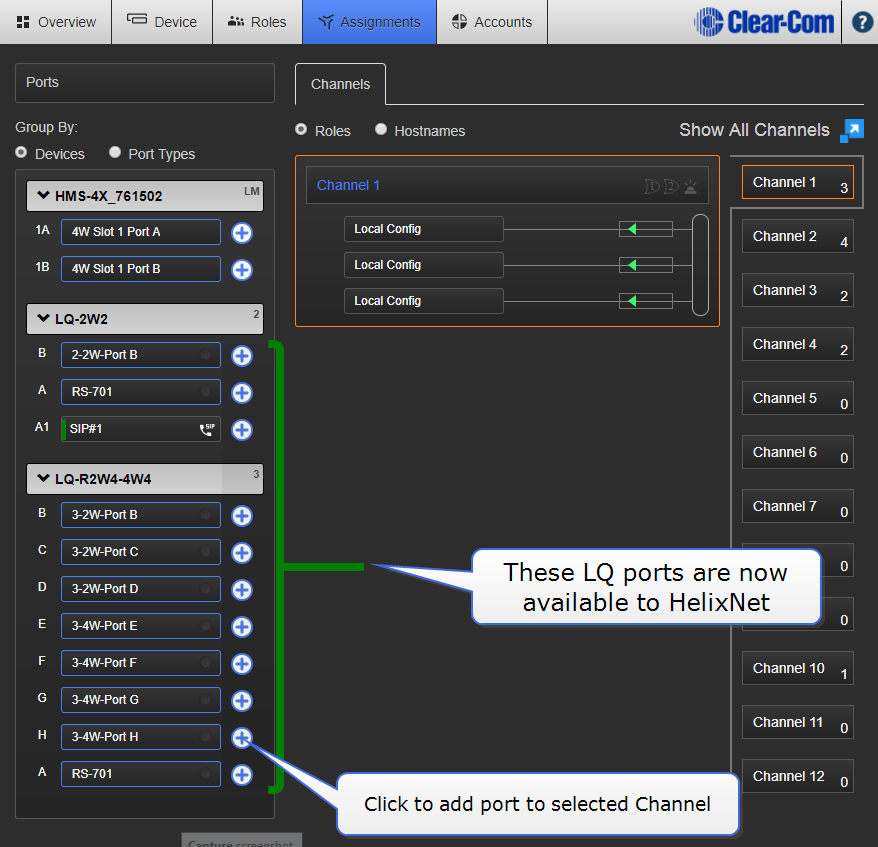
Task: Open the Assignments tab
Action: [x=370, y=22]
